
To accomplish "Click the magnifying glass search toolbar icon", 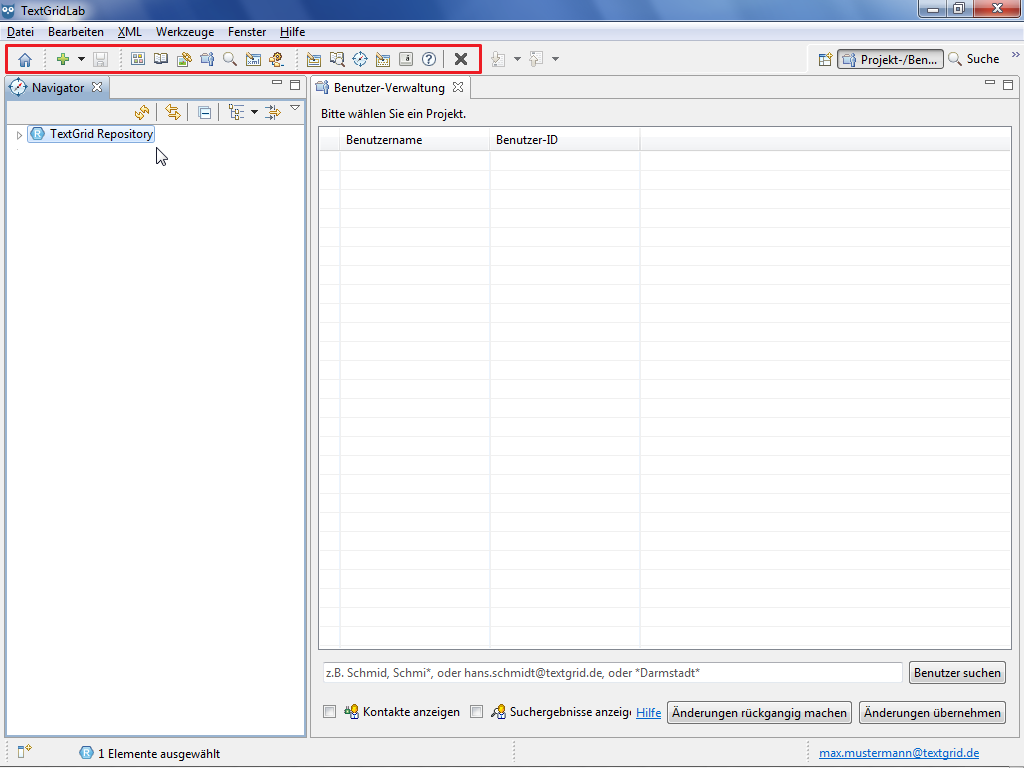I will coord(230,59).
